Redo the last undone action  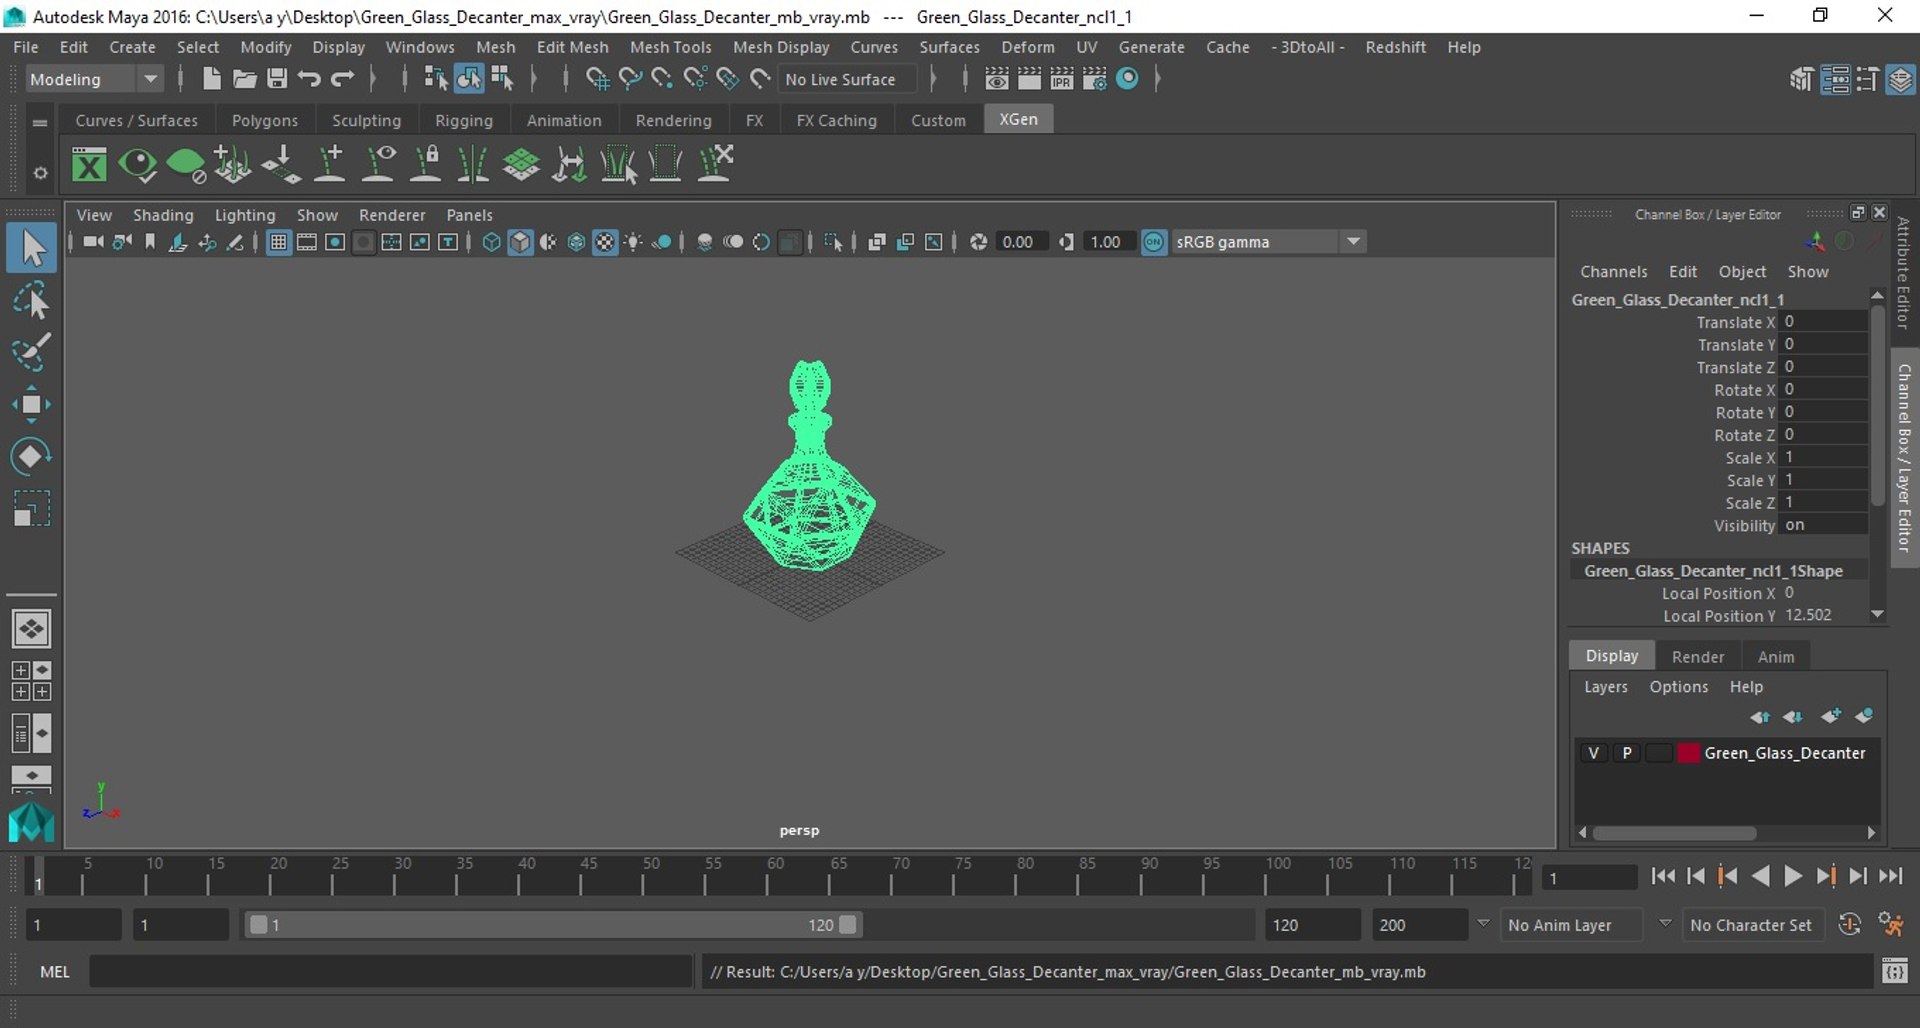pyautogui.click(x=342, y=79)
